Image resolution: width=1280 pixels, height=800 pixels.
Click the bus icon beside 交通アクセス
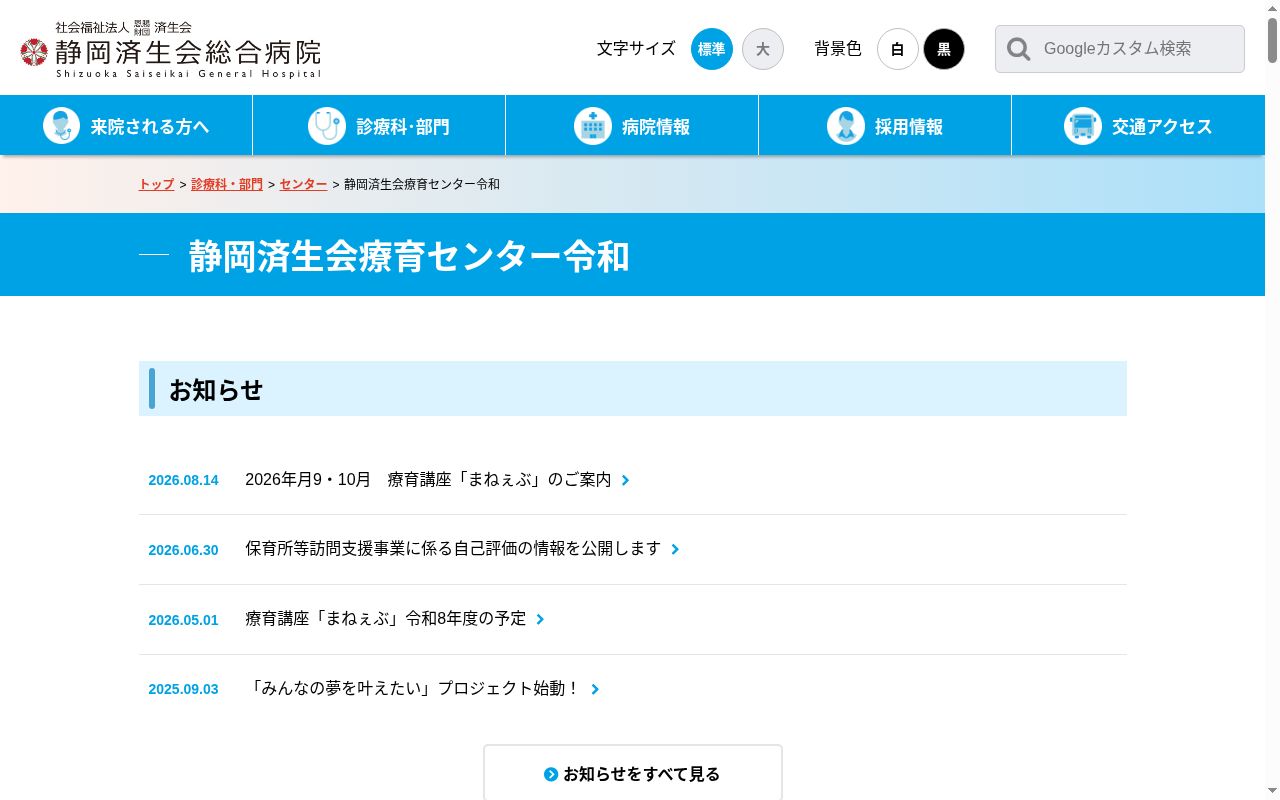[1082, 126]
